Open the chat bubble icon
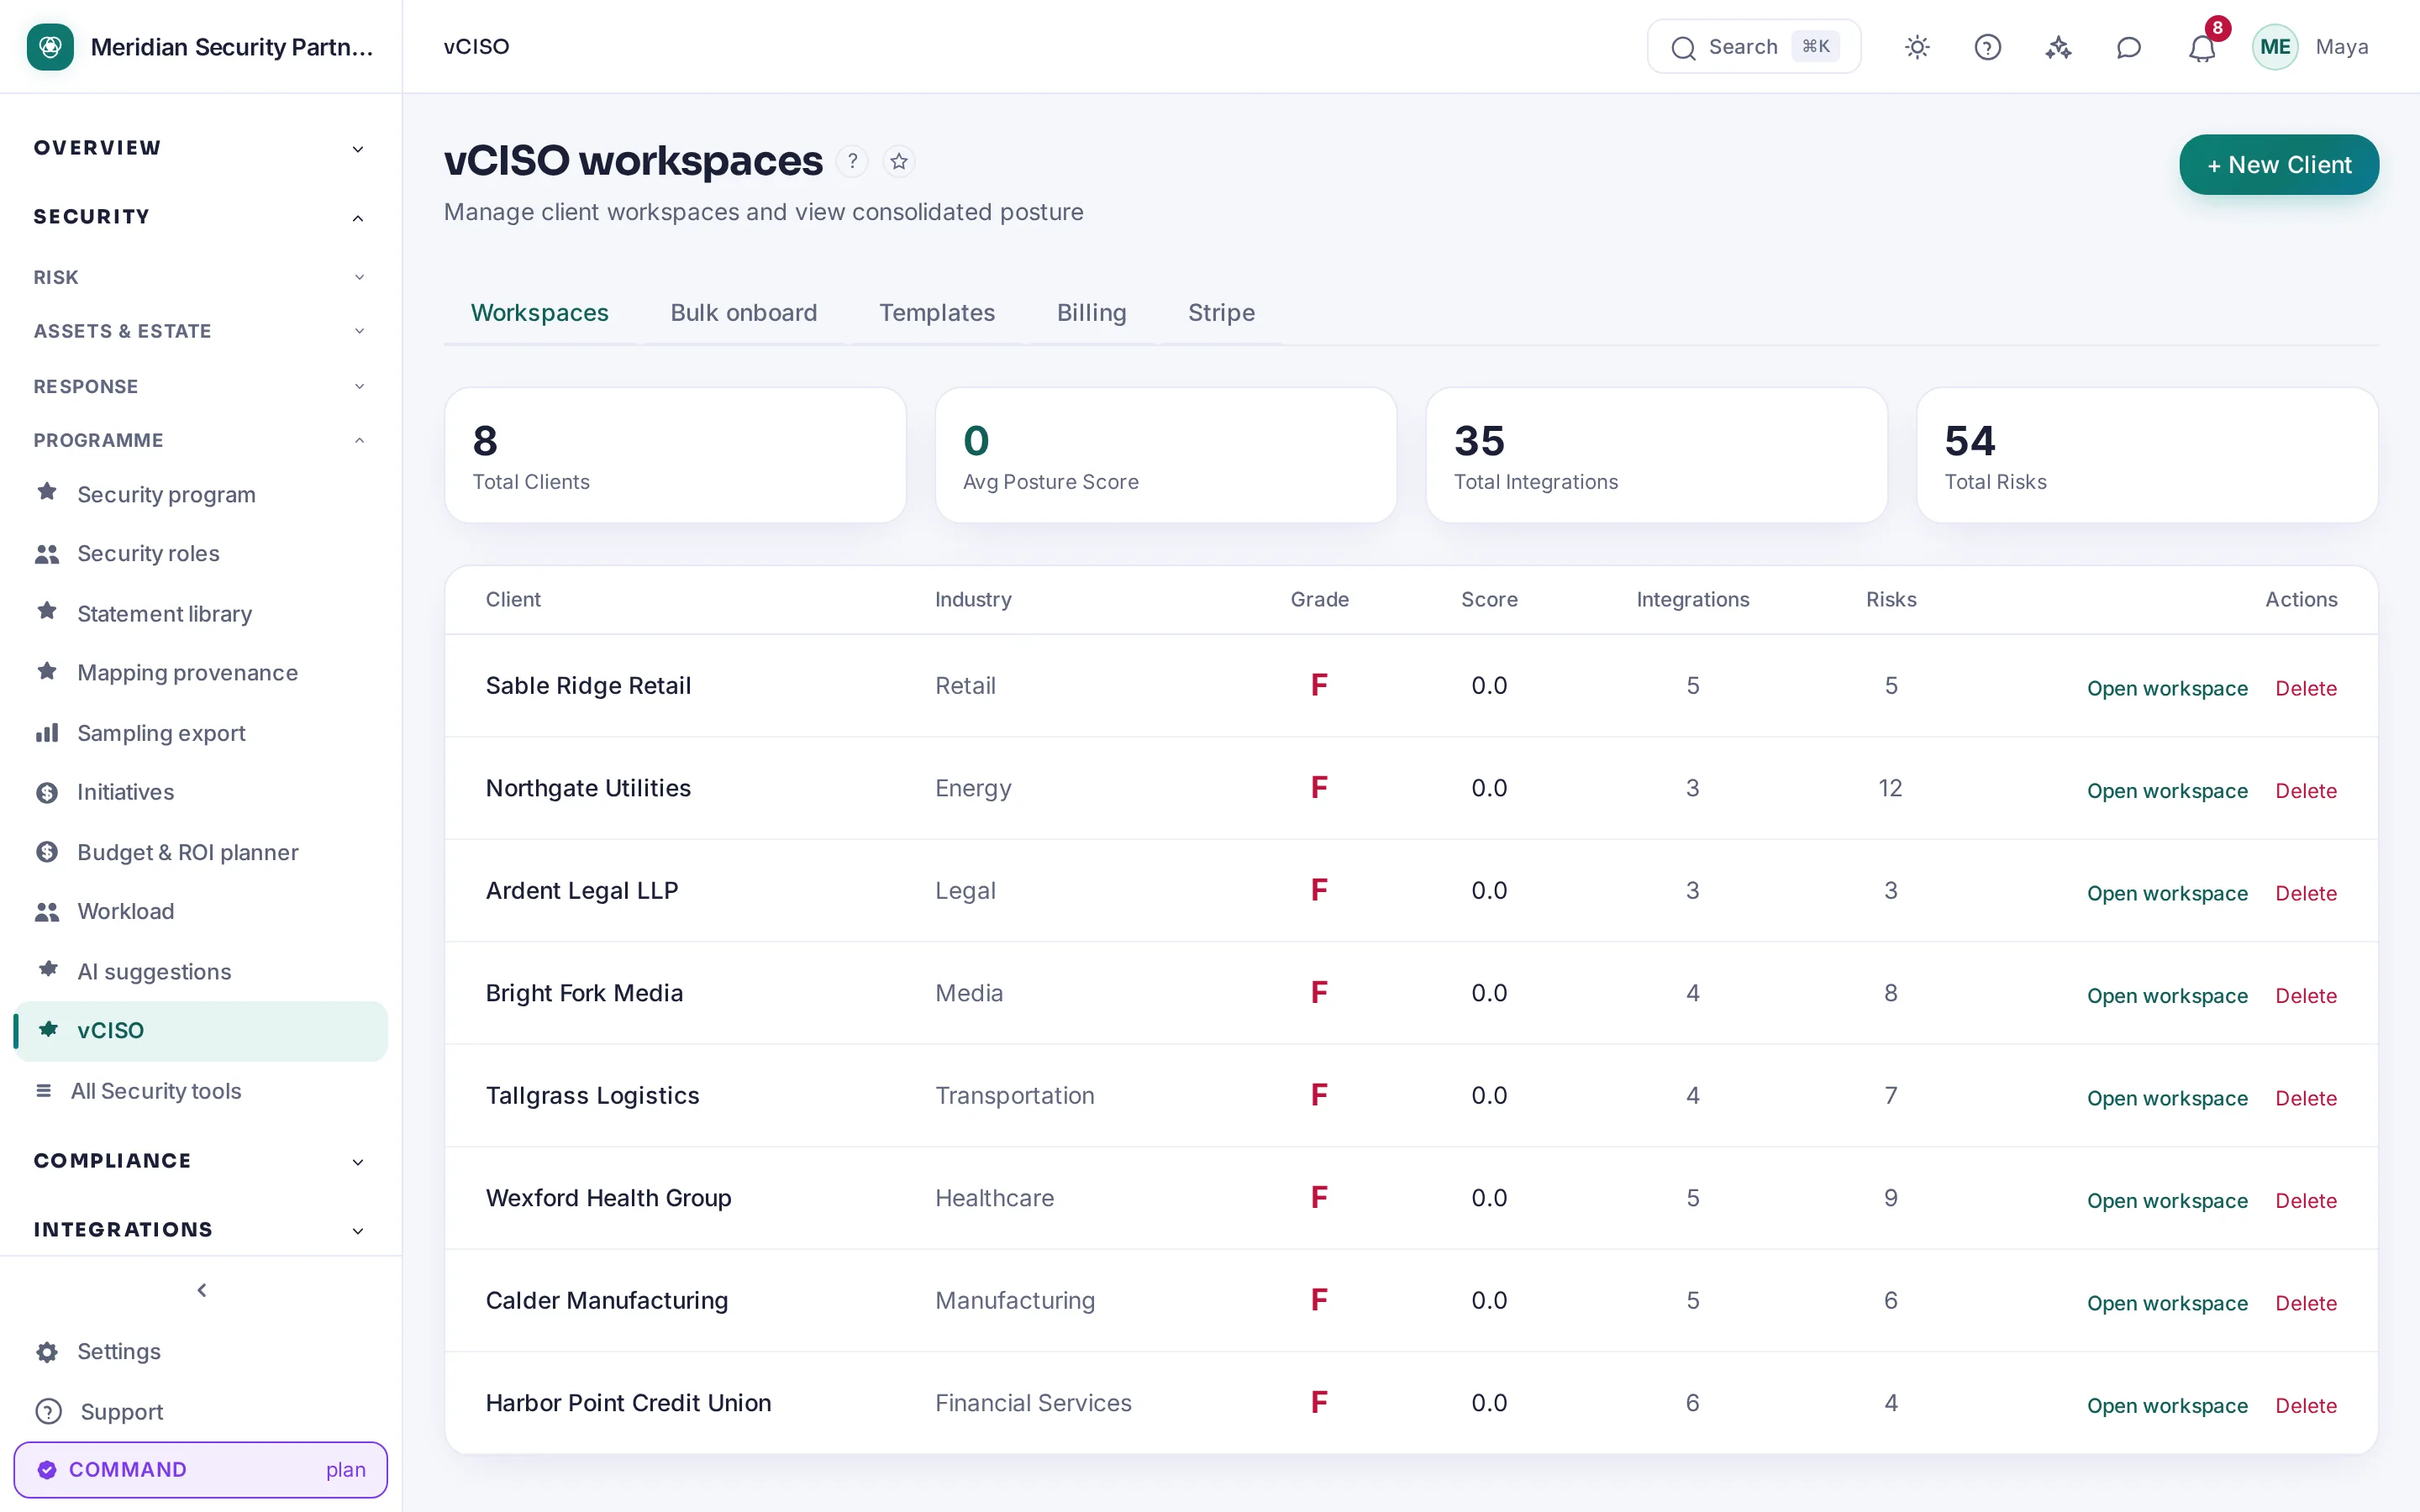 2129,47
